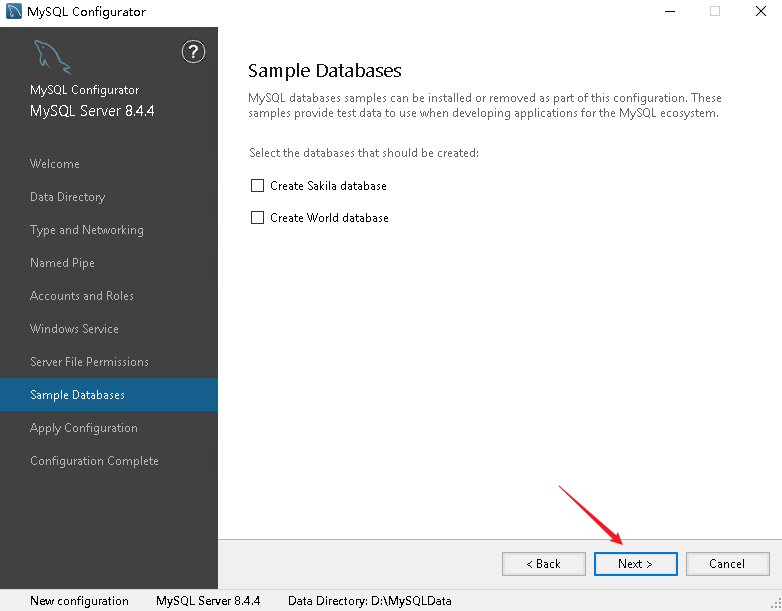782x611 pixels.
Task: Open Accounts and Roles step
Action: (82, 296)
